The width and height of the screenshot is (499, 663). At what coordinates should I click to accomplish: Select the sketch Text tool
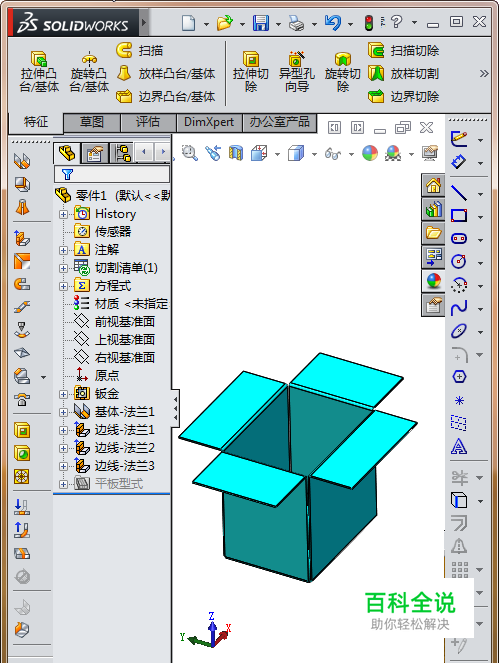point(459,447)
